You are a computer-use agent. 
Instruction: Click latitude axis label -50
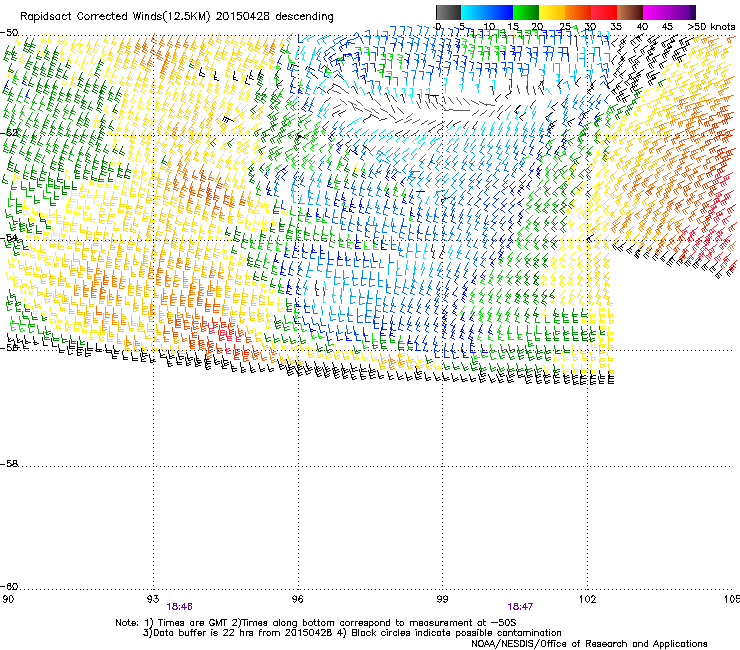tap(9, 33)
